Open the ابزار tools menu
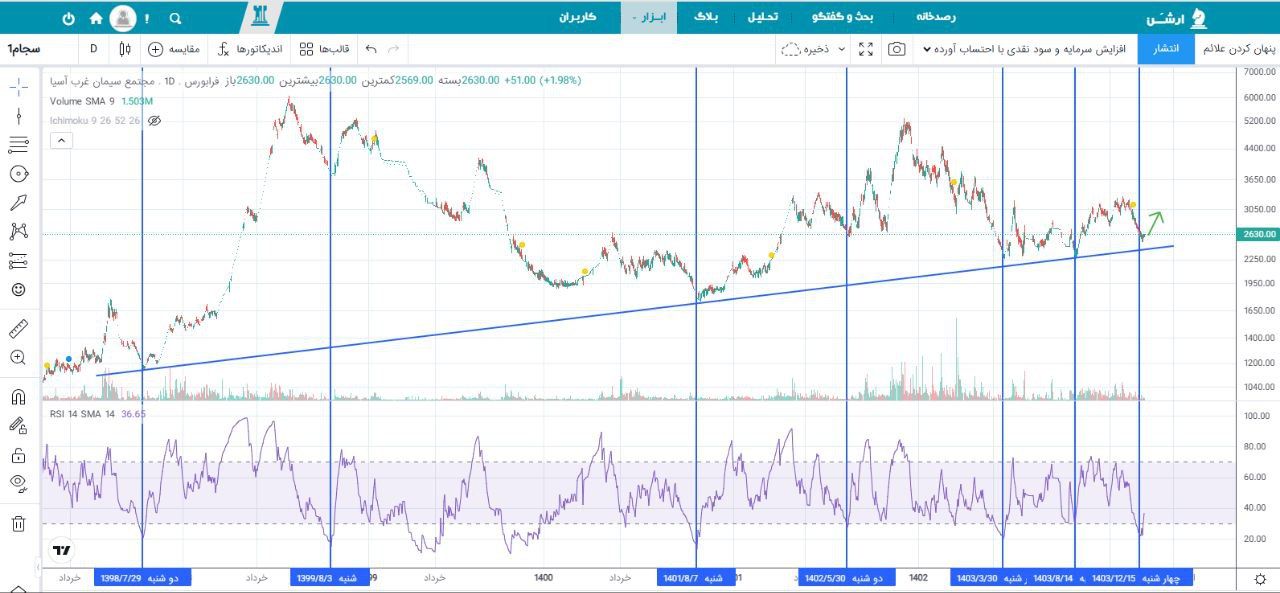 (649, 18)
